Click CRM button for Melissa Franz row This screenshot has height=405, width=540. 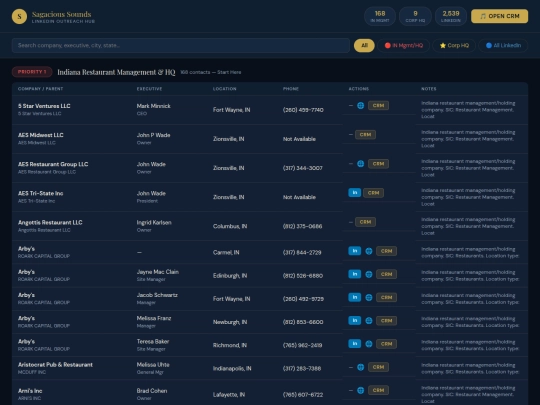click(x=386, y=321)
